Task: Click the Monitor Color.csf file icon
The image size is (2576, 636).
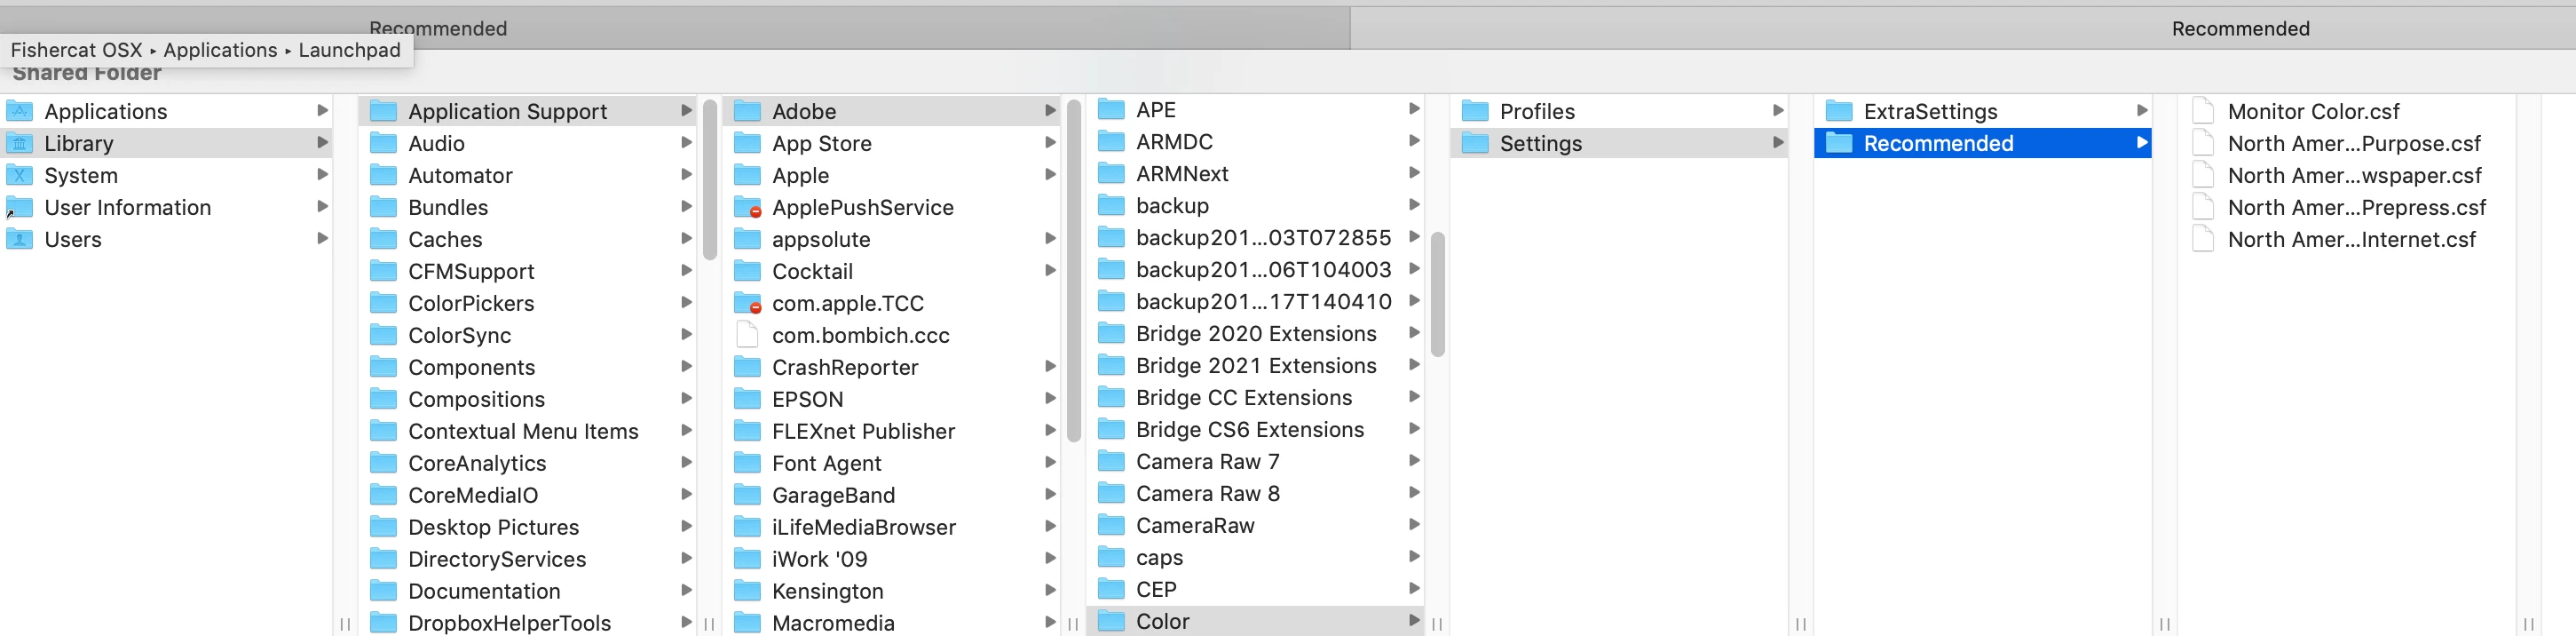Action: pos(2203,111)
